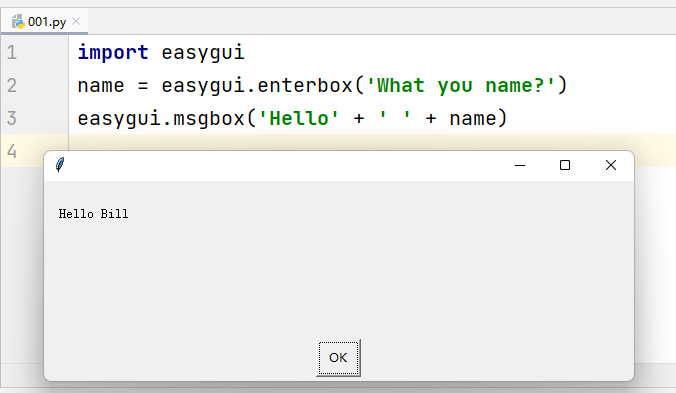Click the 'Hello Bill' message text

pos(94,214)
